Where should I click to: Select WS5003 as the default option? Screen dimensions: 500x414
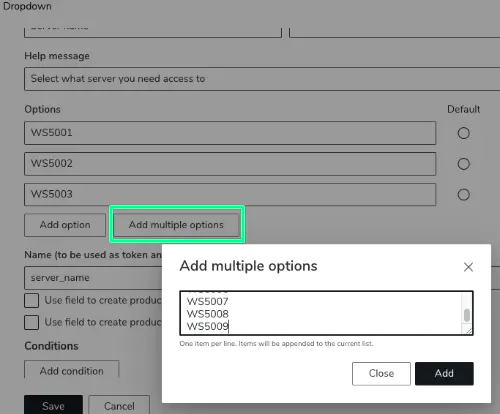coord(463,194)
